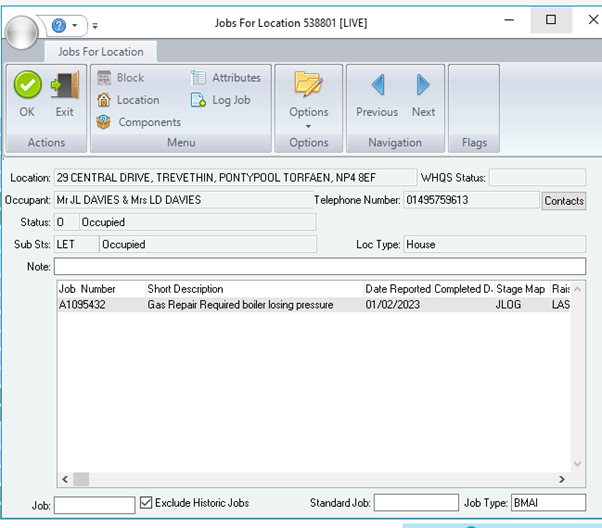
Task: Click the Loc Type House field
Action: point(494,245)
